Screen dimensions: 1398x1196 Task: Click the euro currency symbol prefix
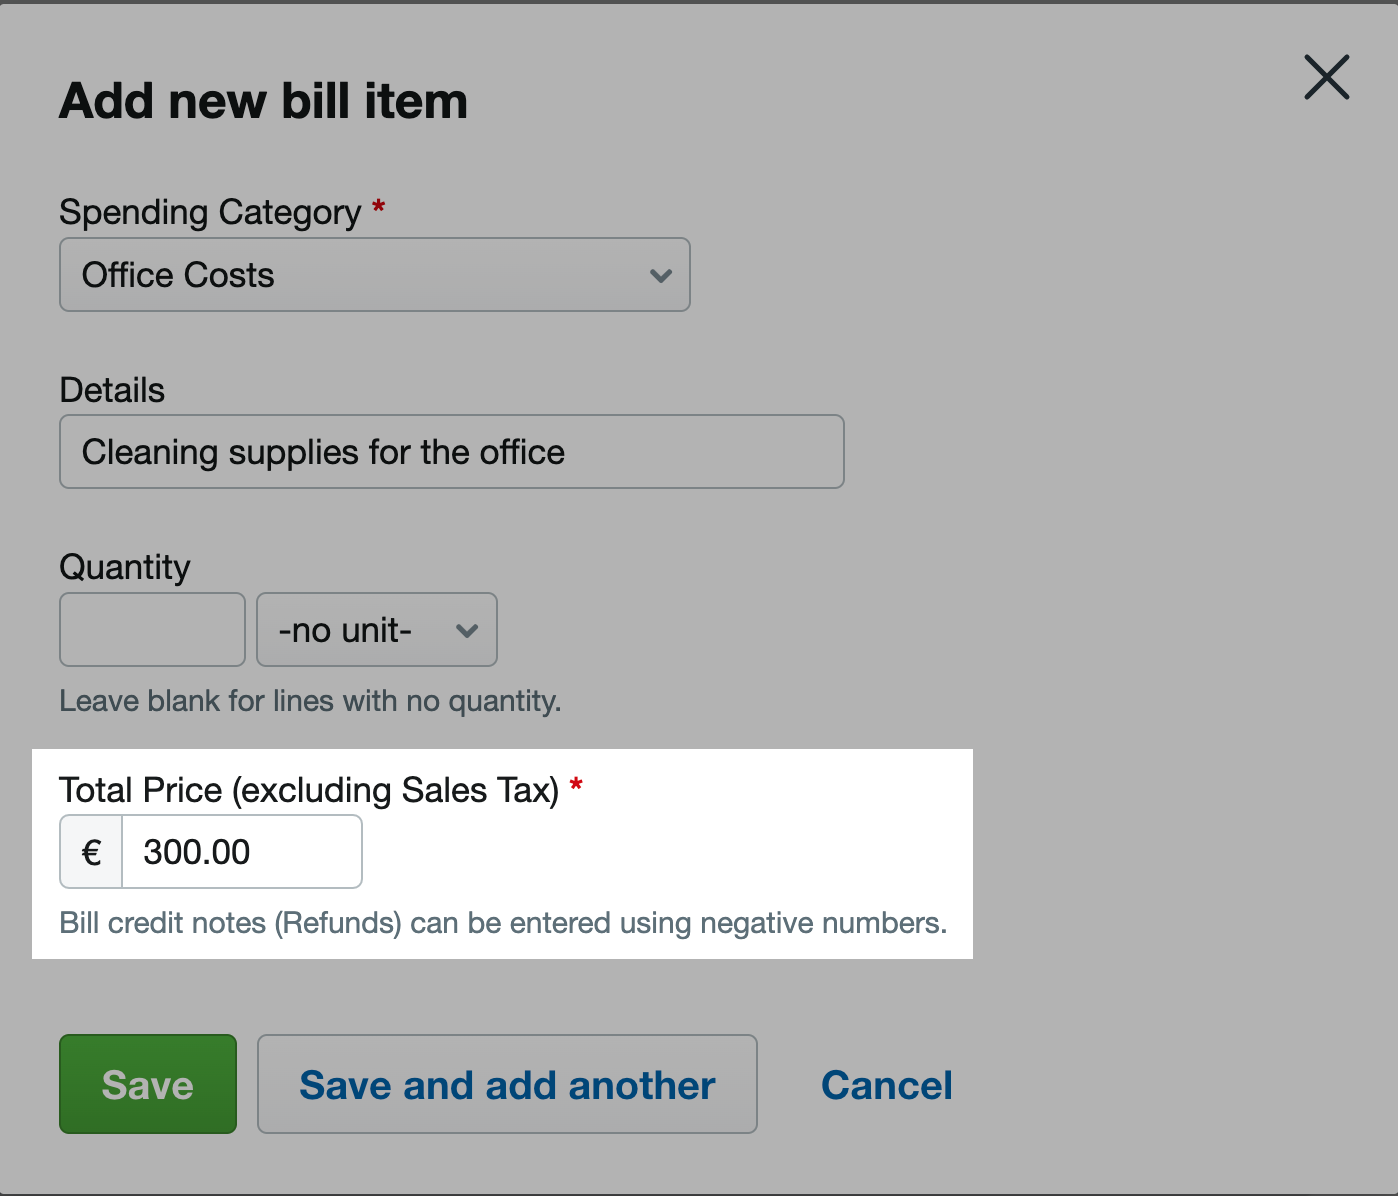tap(91, 852)
